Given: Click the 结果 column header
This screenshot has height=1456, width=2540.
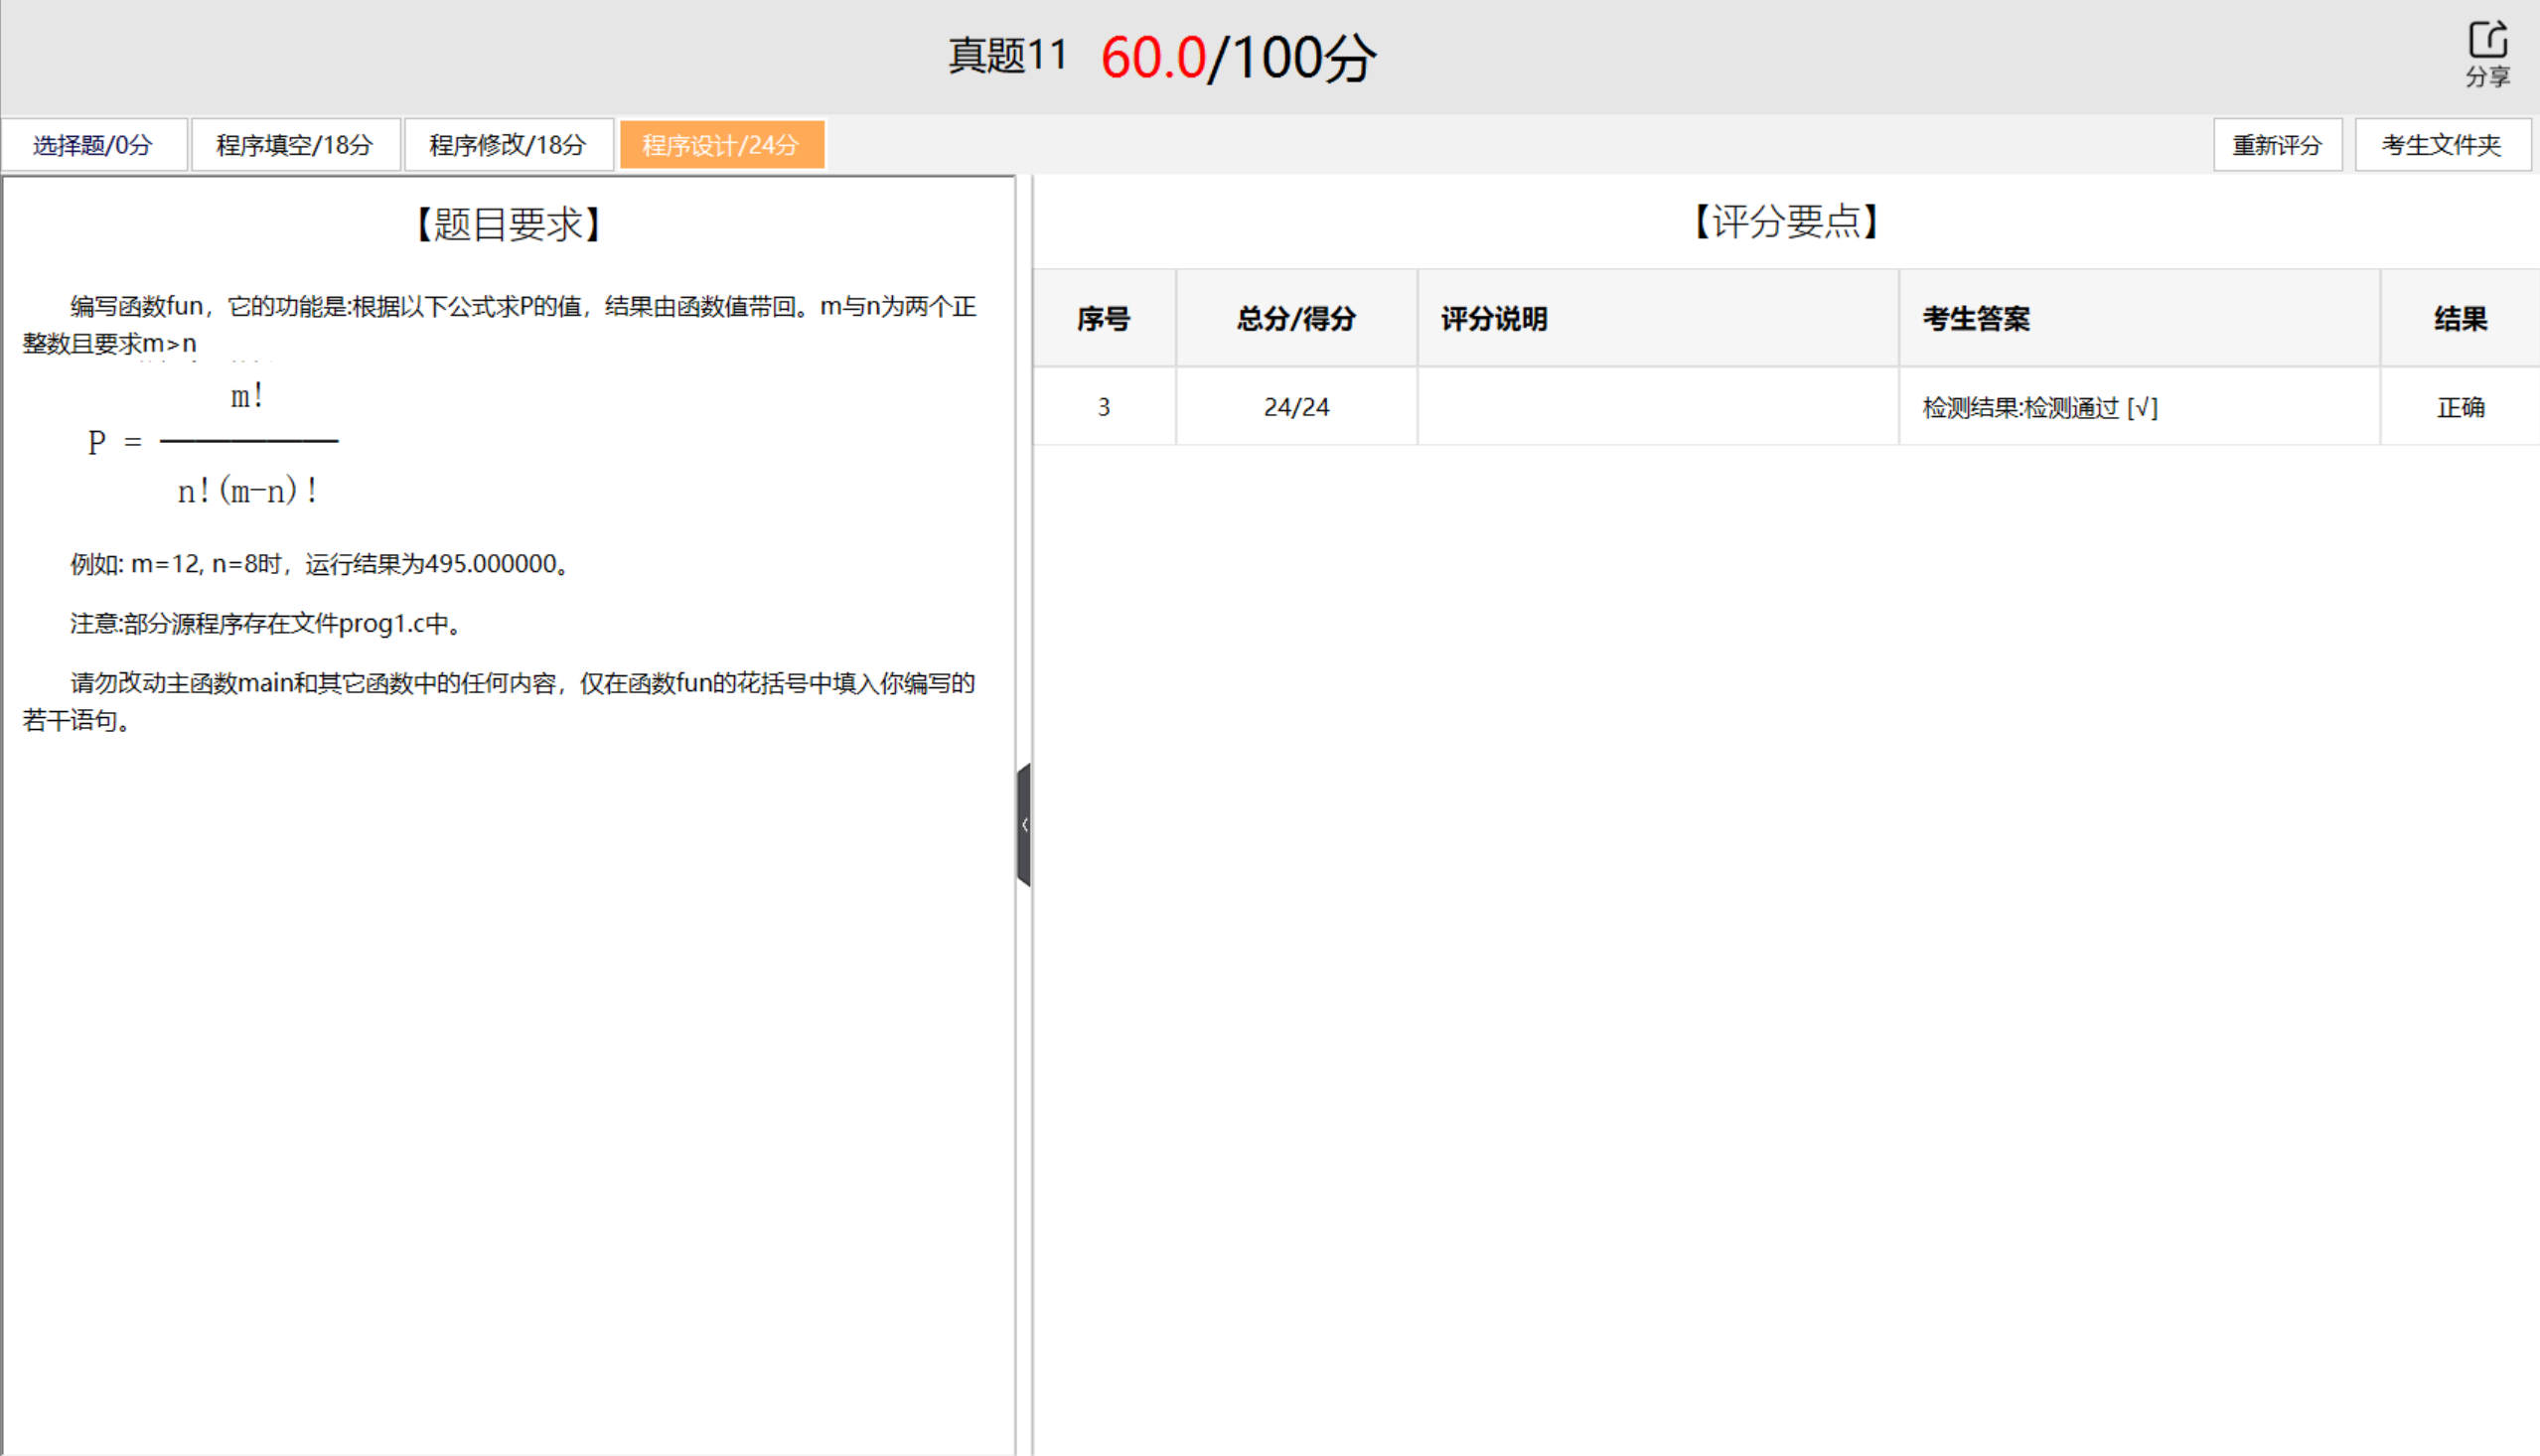Looking at the screenshot, I should pos(2460,319).
